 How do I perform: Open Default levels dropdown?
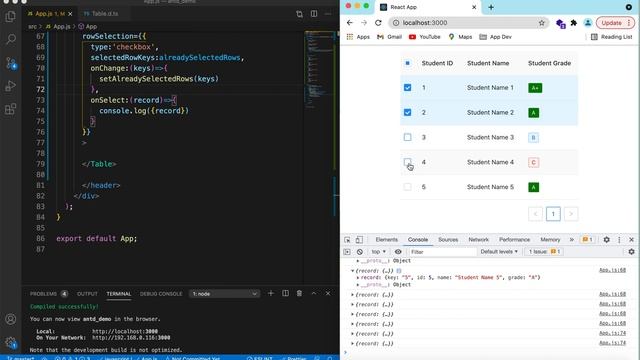click(x=499, y=252)
